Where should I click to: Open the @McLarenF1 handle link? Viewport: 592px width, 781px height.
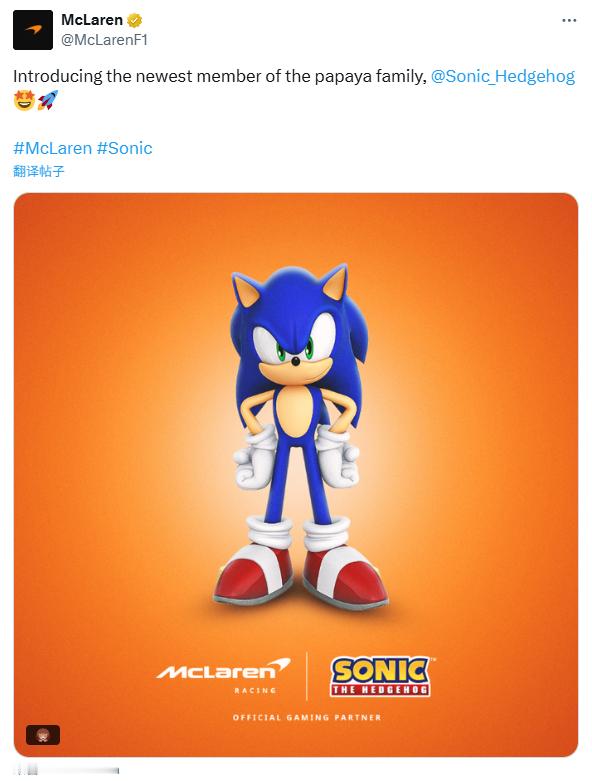click(x=105, y=40)
